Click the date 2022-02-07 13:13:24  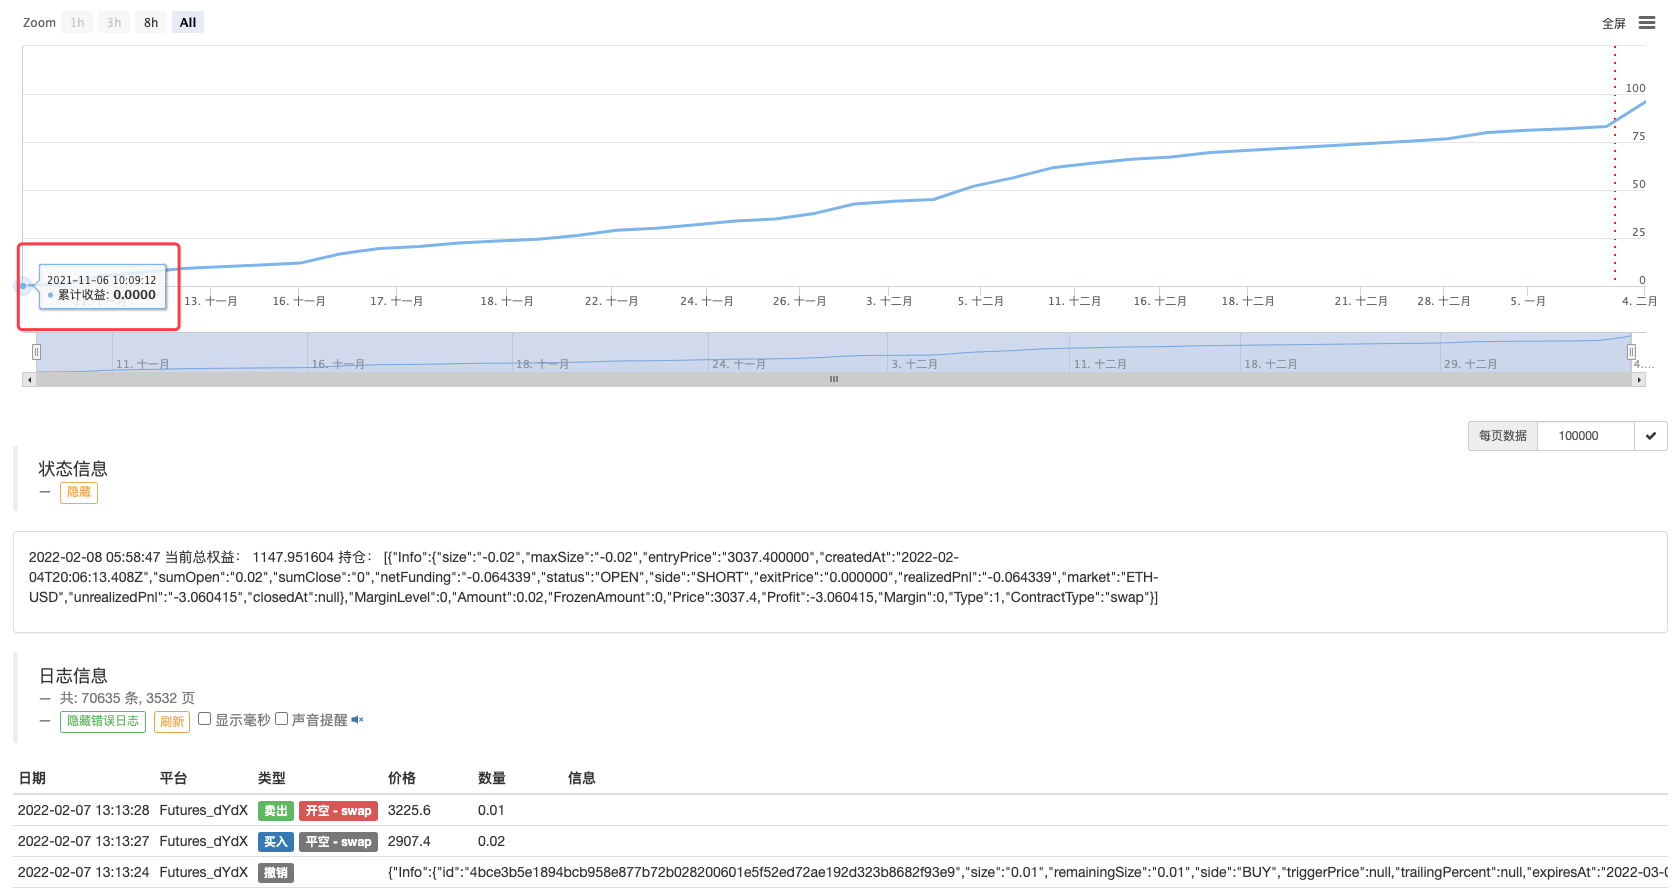tap(84, 873)
